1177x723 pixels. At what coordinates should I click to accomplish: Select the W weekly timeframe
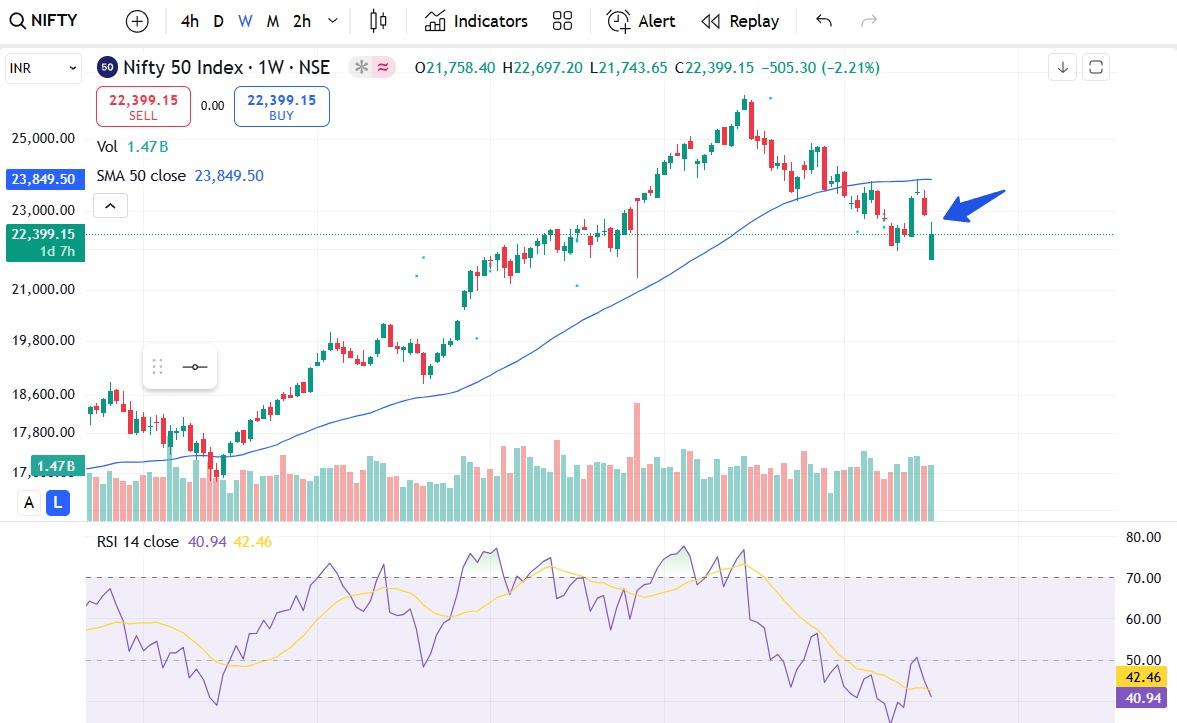click(x=245, y=21)
